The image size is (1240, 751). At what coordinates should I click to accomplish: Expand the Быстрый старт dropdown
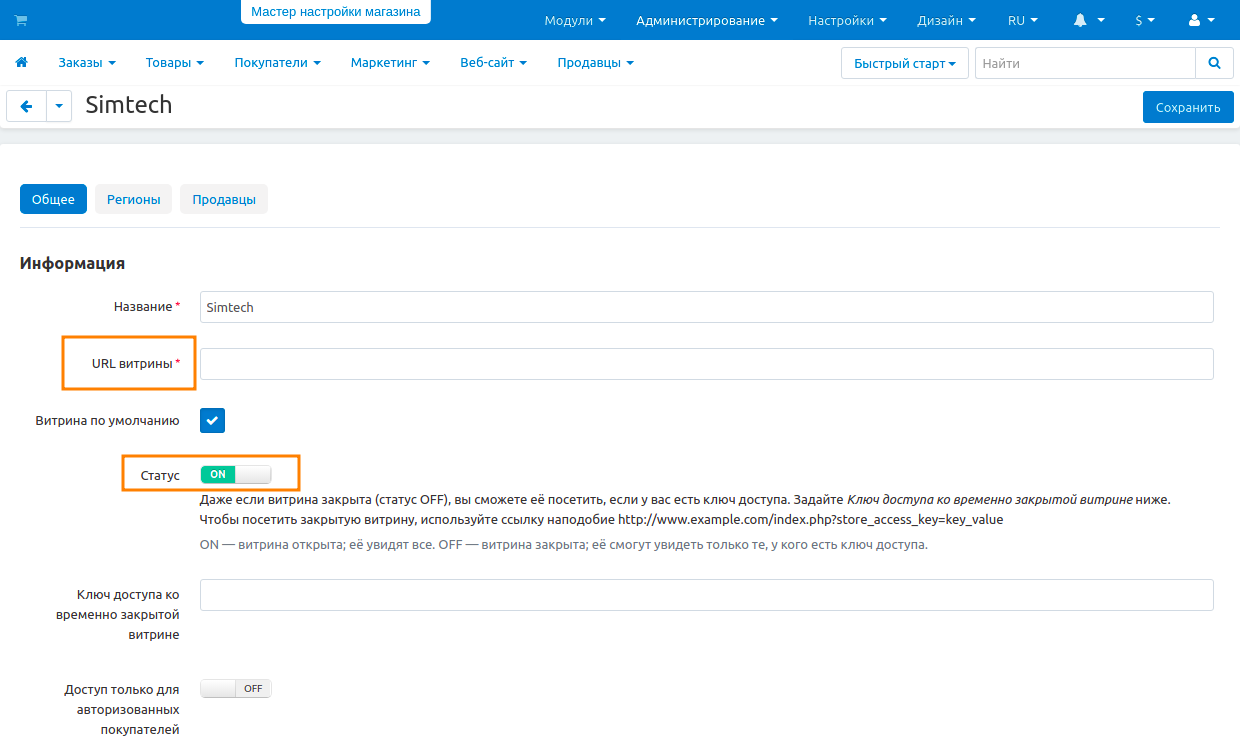[904, 63]
